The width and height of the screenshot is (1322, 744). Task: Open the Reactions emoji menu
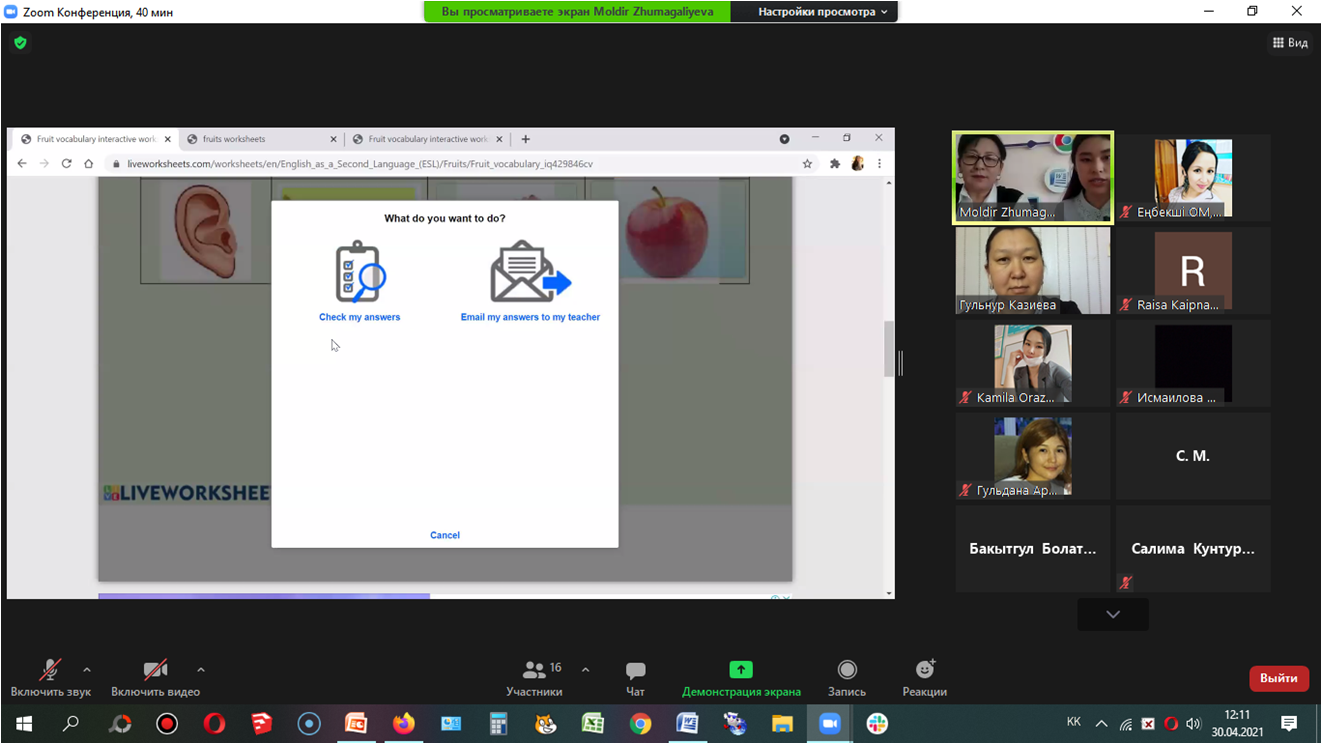pos(924,677)
